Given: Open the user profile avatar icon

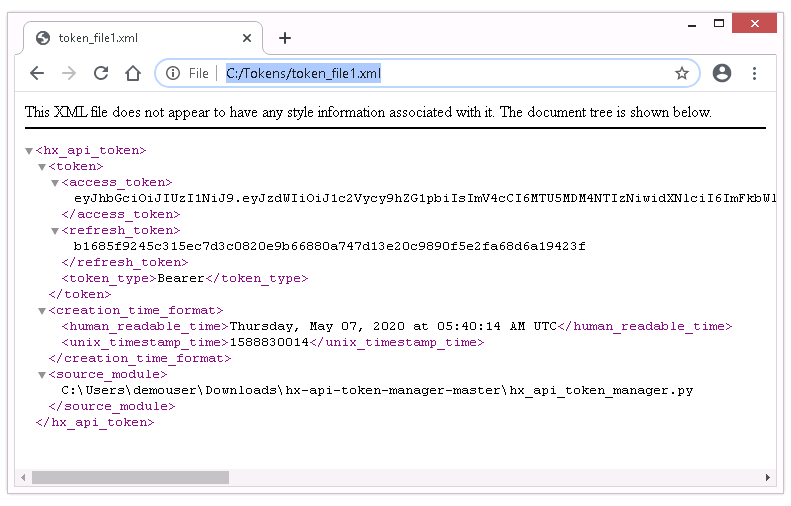Looking at the screenshot, I should [x=721, y=74].
